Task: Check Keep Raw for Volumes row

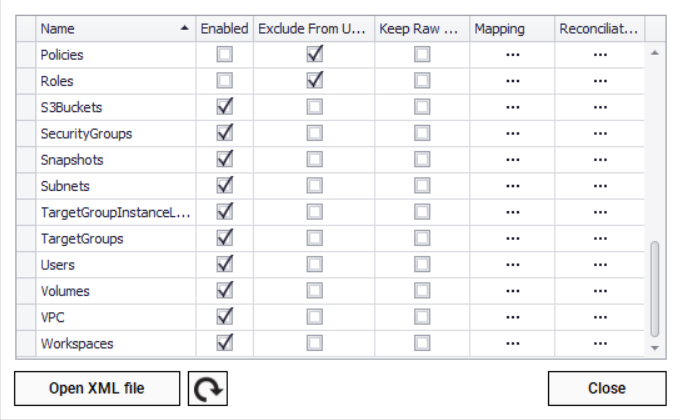Action: (x=422, y=291)
